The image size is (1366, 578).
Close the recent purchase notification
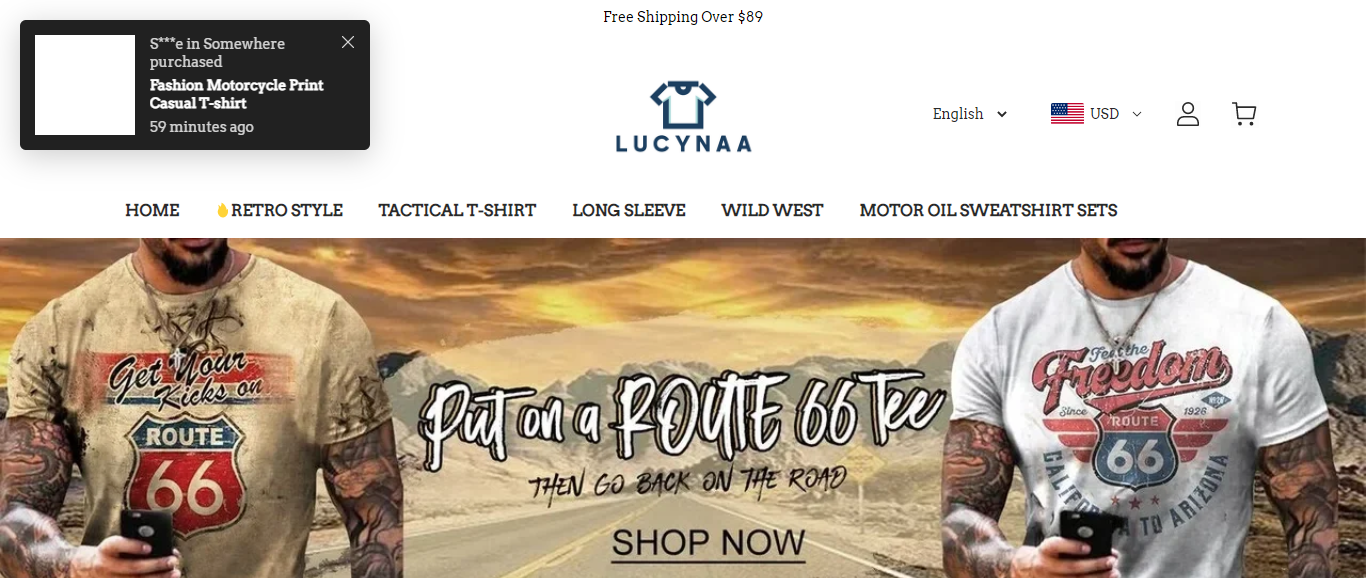pyautogui.click(x=348, y=42)
